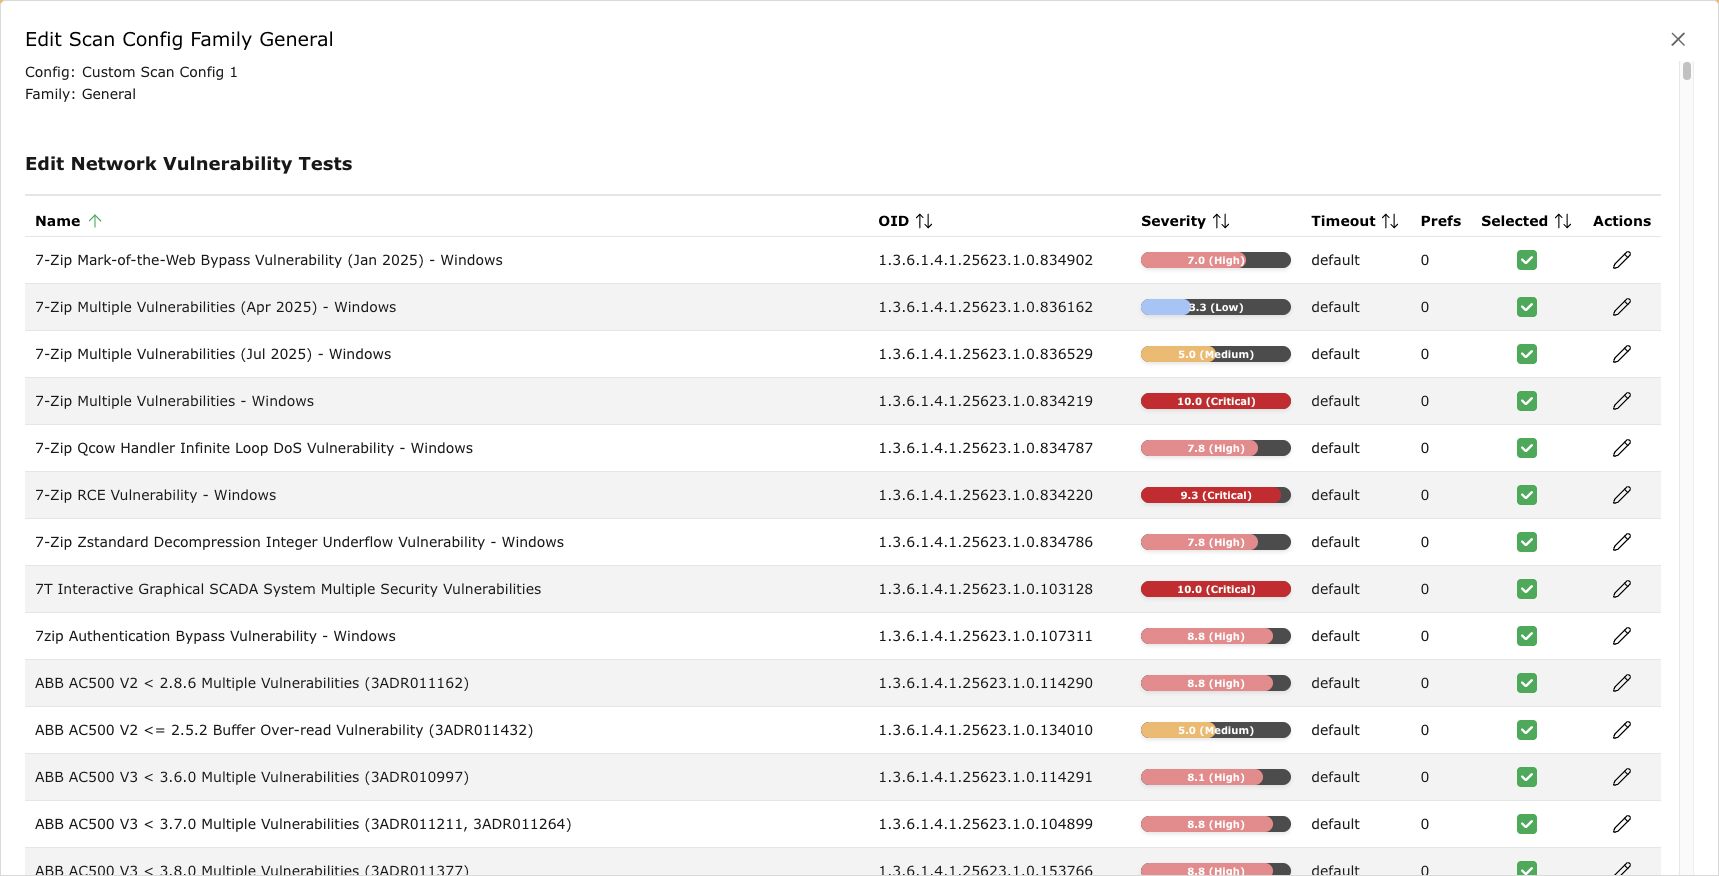Click the dialog's vertical scrollbar
1719x876 pixels.
1686,72
